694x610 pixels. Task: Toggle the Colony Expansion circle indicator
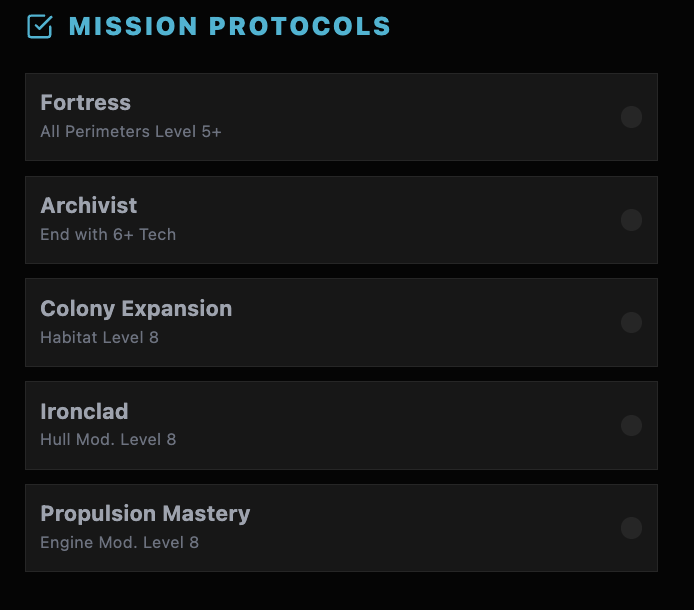[x=631, y=322]
